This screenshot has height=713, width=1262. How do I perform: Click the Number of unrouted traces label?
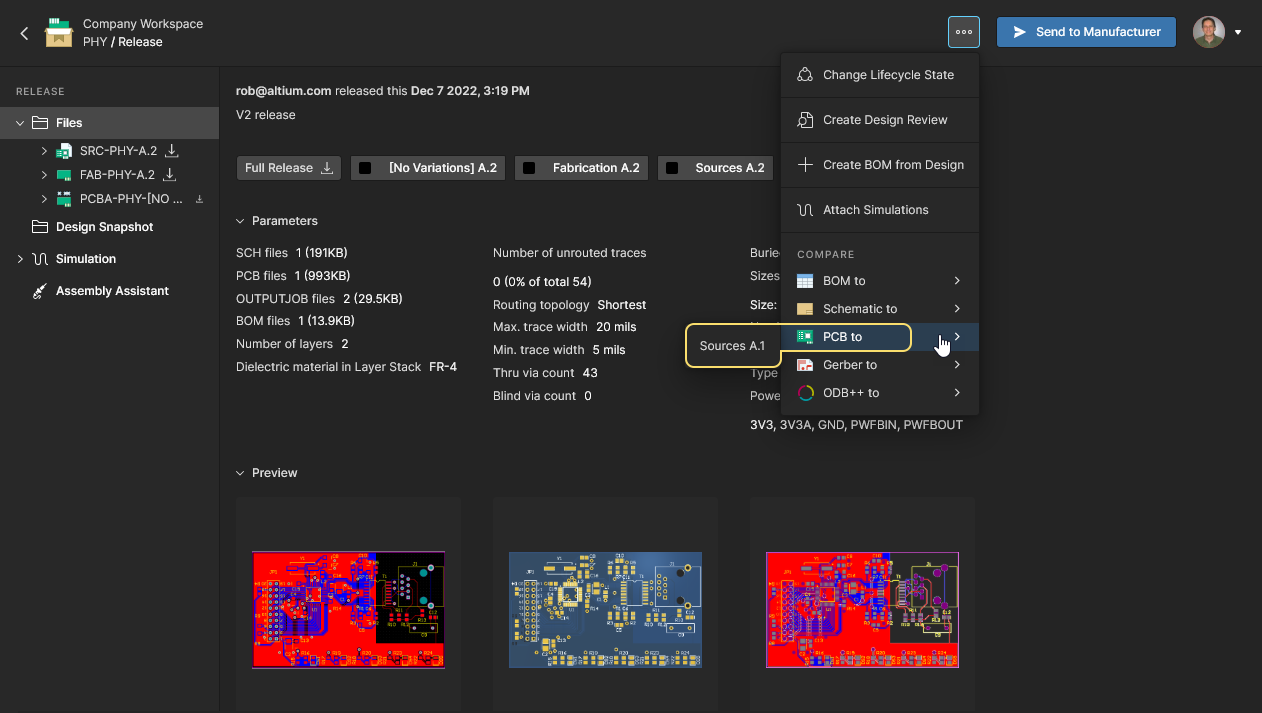coord(570,253)
